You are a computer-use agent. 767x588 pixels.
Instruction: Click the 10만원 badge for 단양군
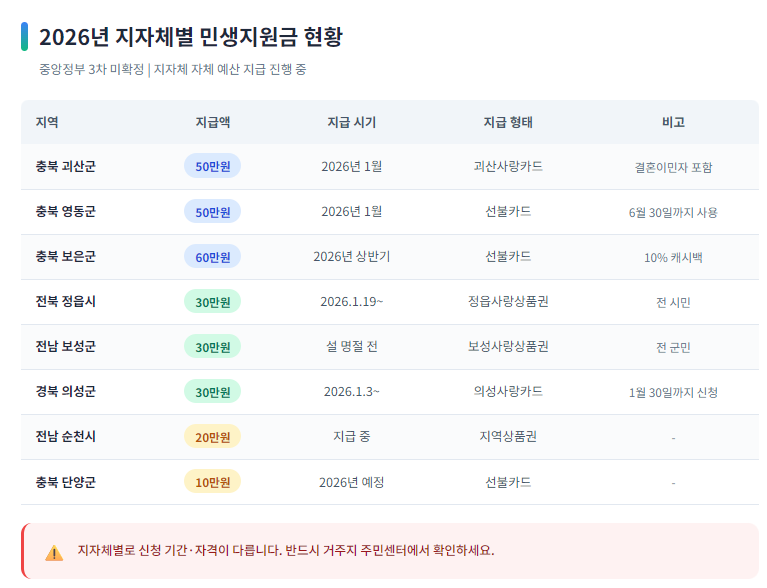(x=212, y=482)
